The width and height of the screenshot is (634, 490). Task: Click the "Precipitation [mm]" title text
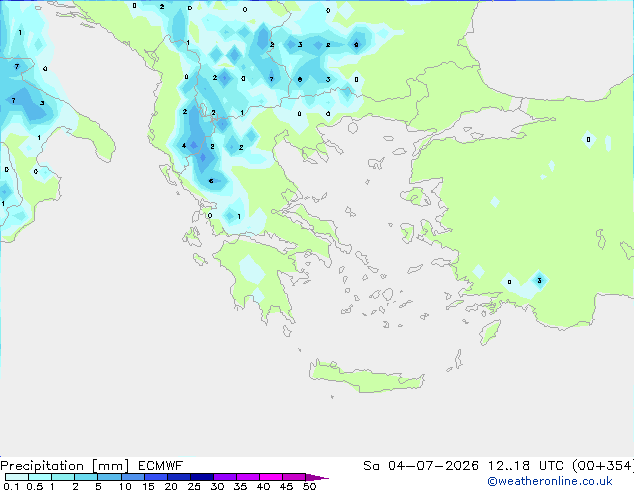click(x=65, y=466)
